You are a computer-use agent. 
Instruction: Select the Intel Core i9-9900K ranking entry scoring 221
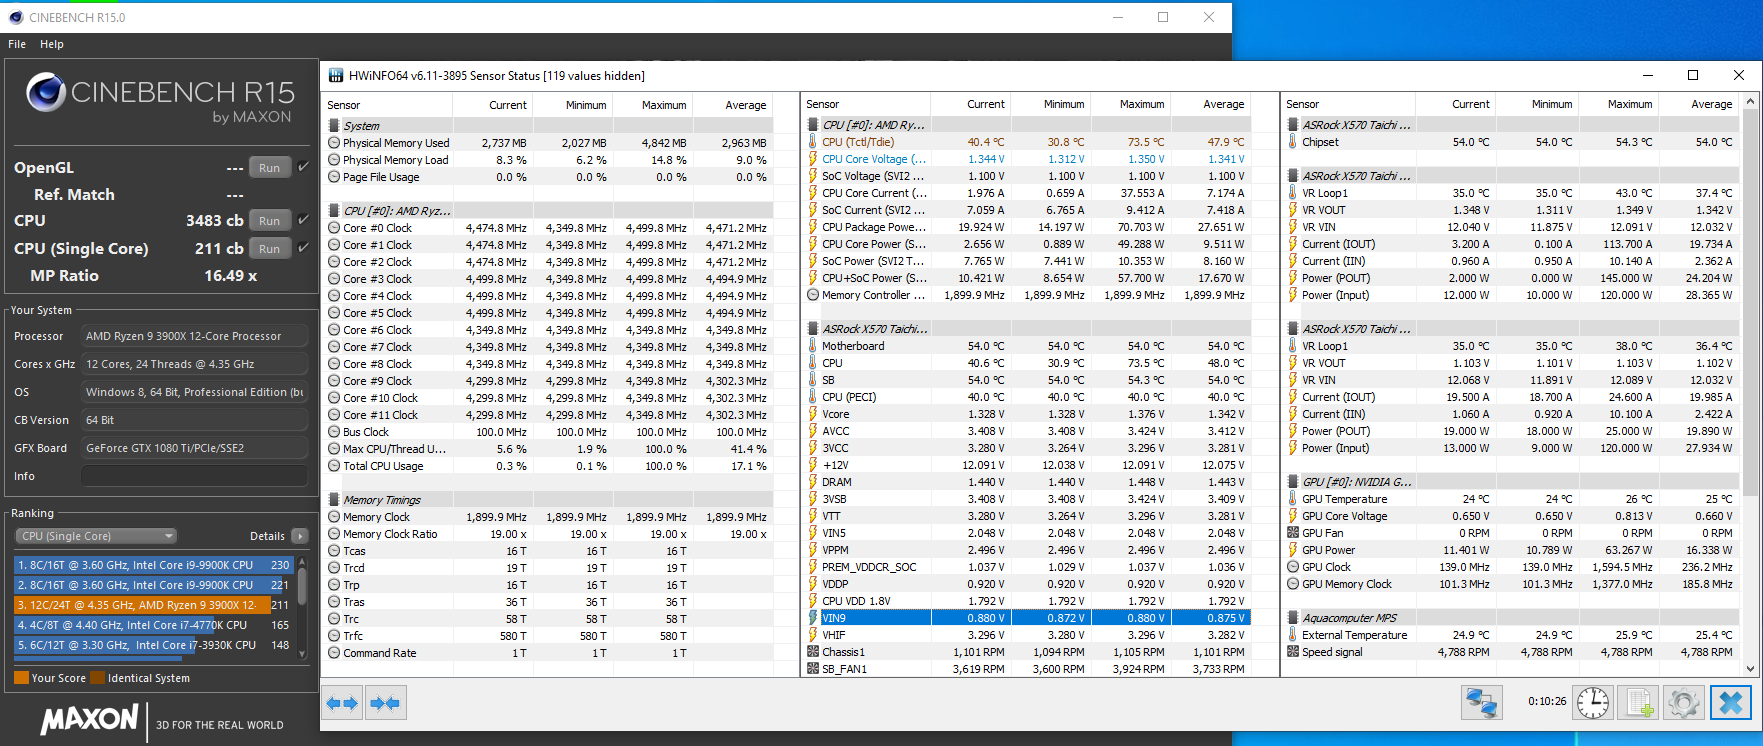(x=153, y=585)
